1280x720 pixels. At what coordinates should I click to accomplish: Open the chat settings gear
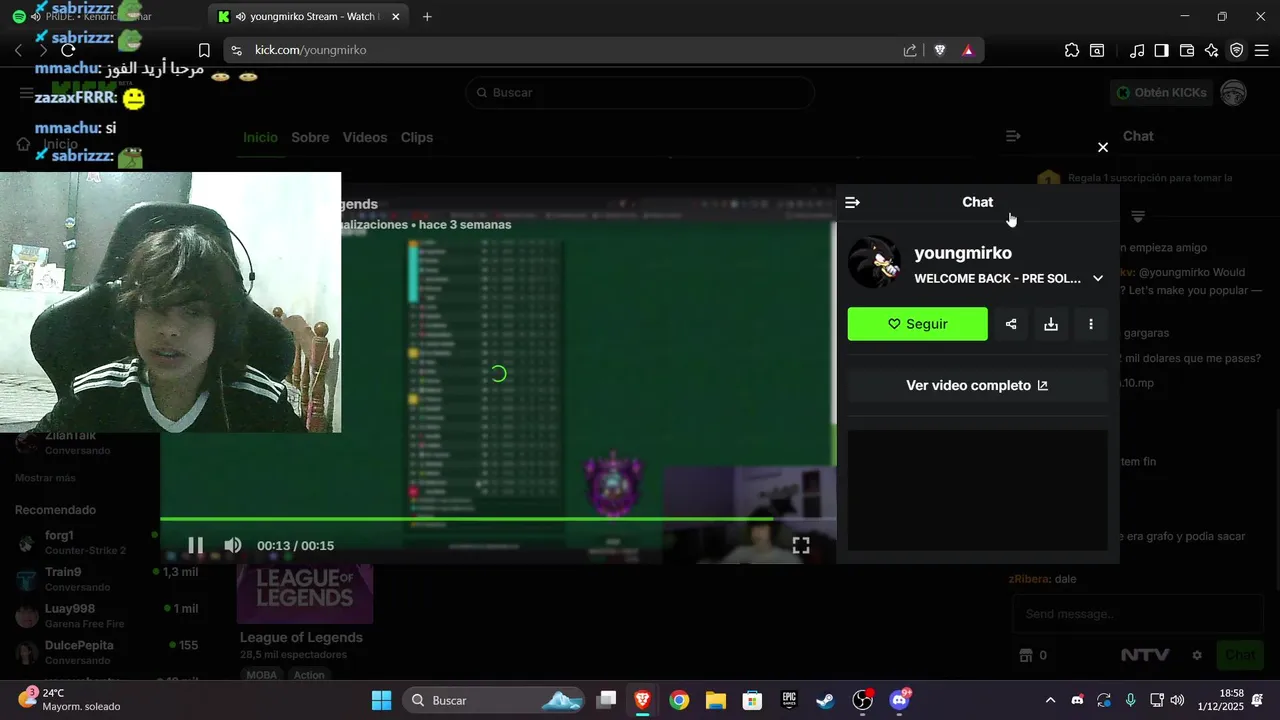tap(1197, 655)
